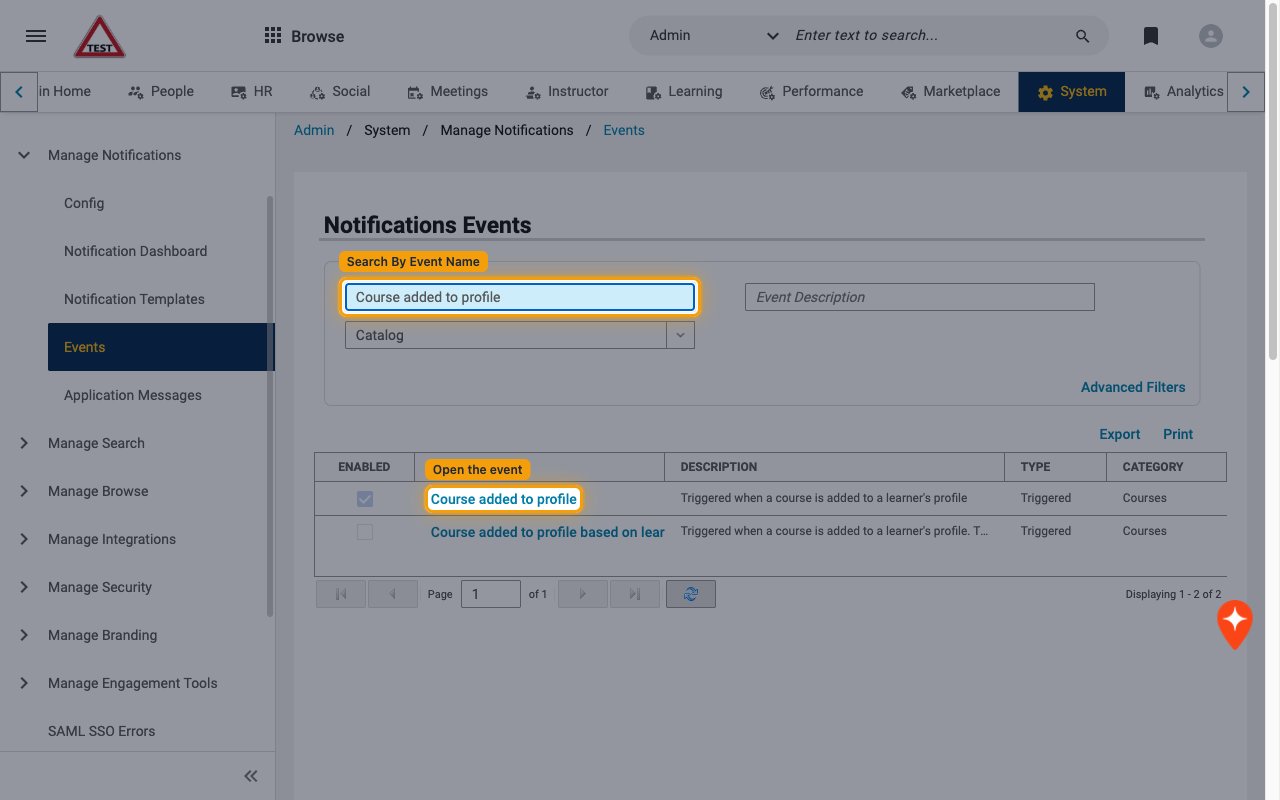Click the search magnifier icon
This screenshot has width=1280, height=800.
tap(1082, 36)
